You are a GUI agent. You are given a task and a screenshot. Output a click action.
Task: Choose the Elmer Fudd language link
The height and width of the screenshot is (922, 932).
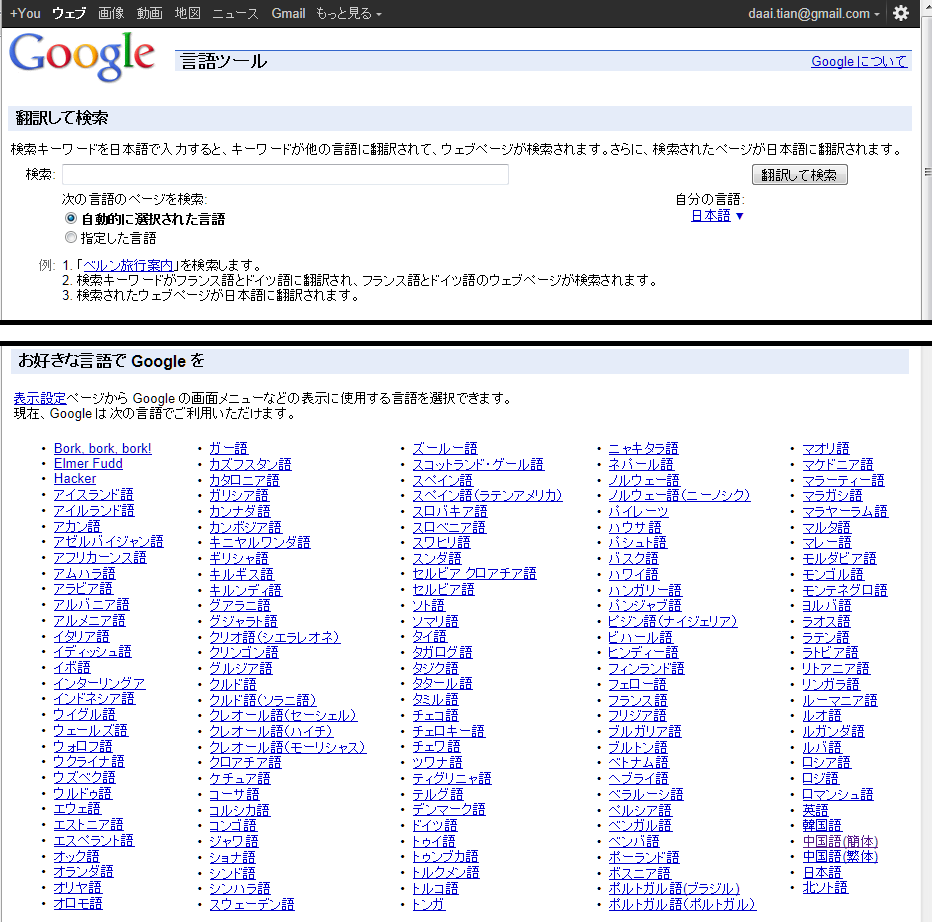[x=88, y=464]
